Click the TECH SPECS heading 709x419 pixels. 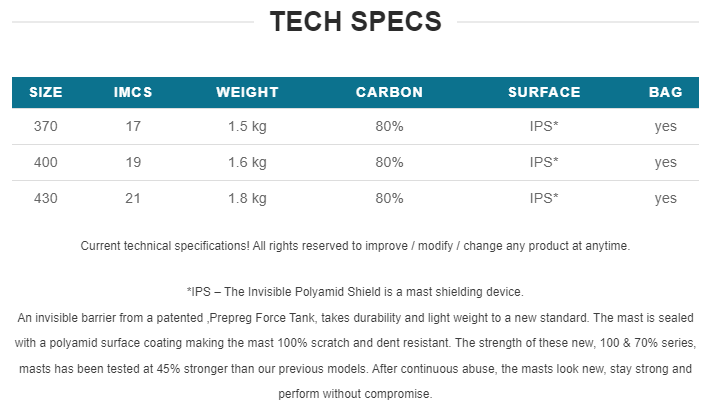(355, 21)
